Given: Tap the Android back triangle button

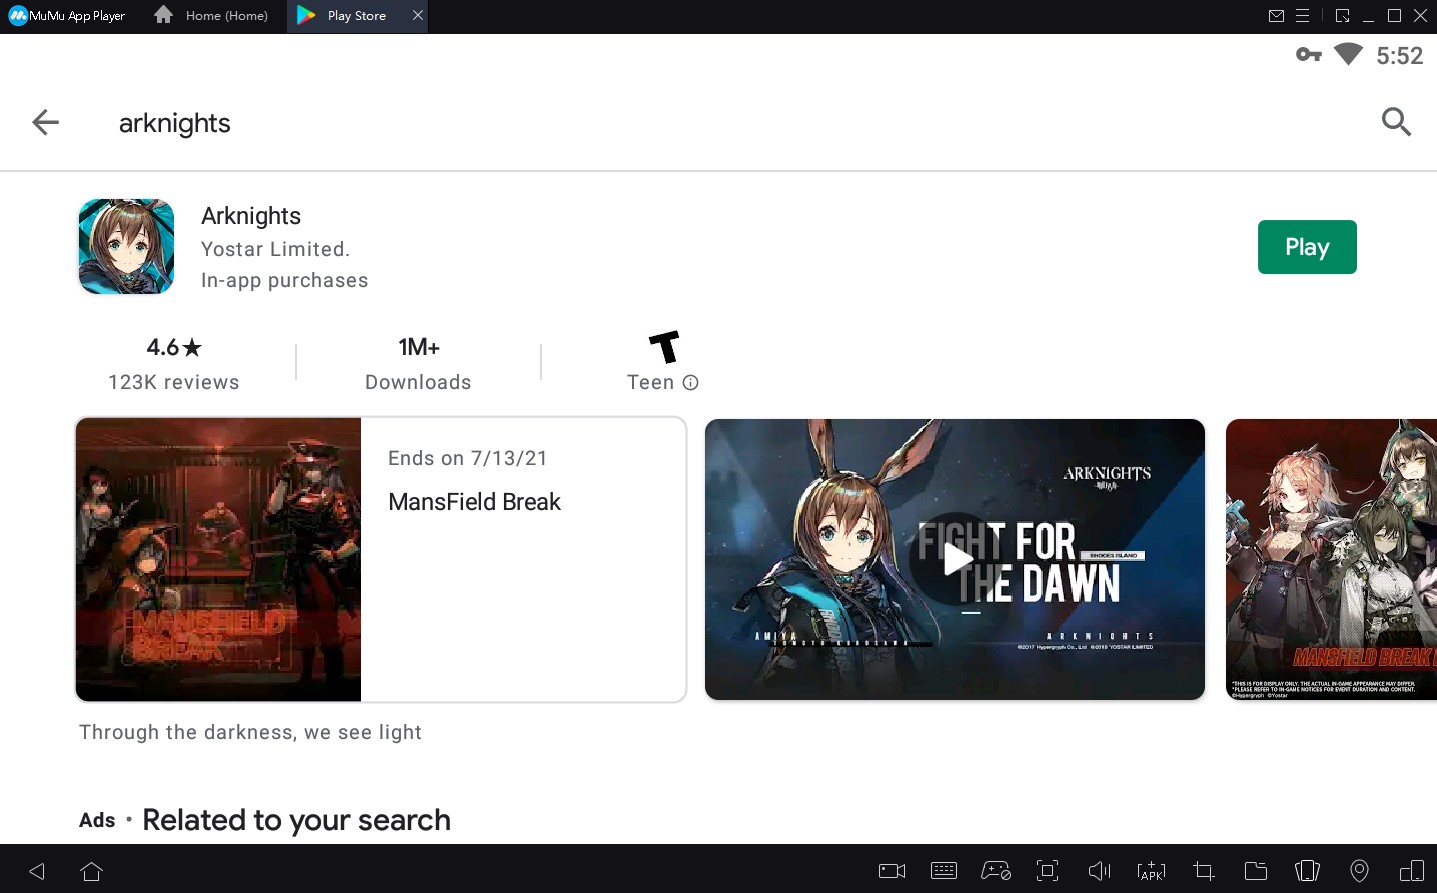Looking at the screenshot, I should tap(37, 871).
